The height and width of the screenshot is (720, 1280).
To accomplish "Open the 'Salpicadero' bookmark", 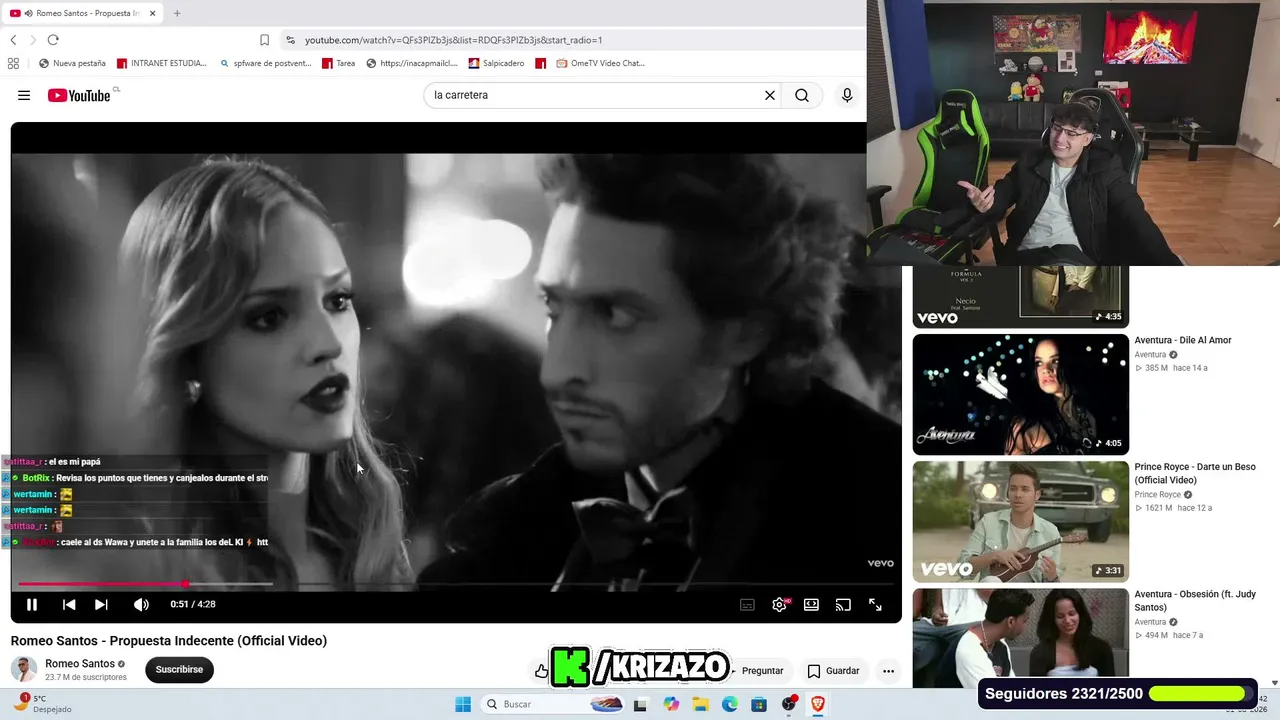I will click(x=496, y=63).
